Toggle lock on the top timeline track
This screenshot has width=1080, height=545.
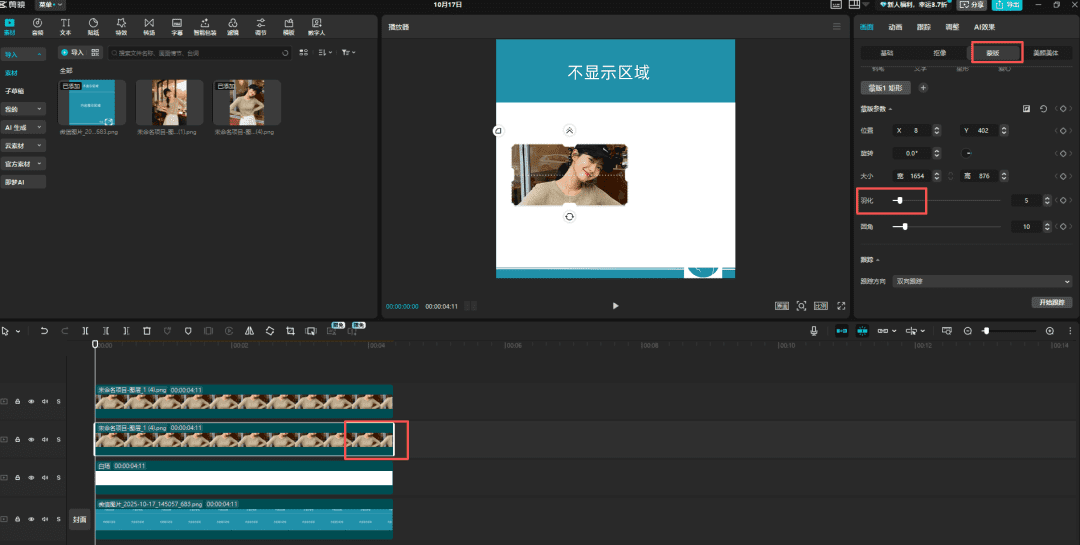point(17,401)
